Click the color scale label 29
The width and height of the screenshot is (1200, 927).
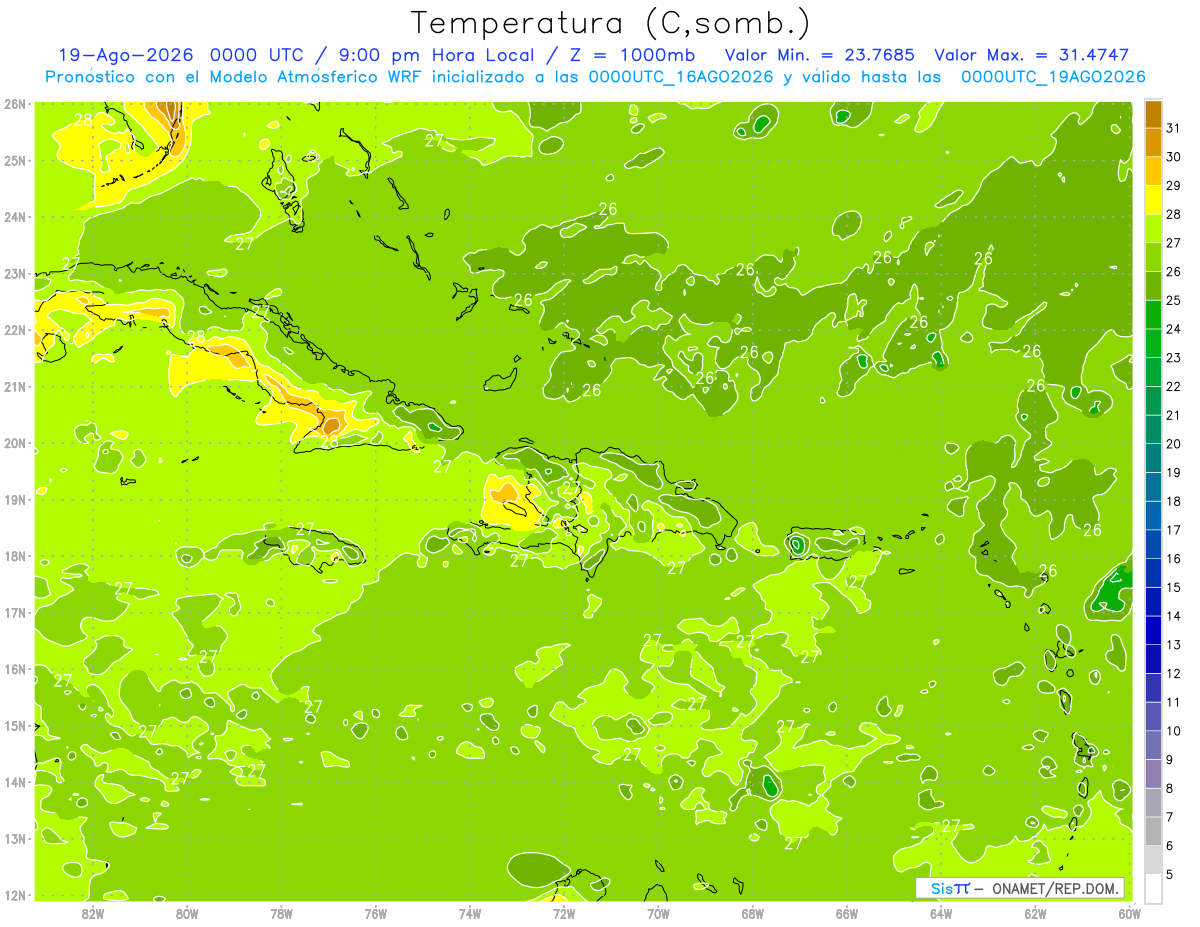point(1174,186)
